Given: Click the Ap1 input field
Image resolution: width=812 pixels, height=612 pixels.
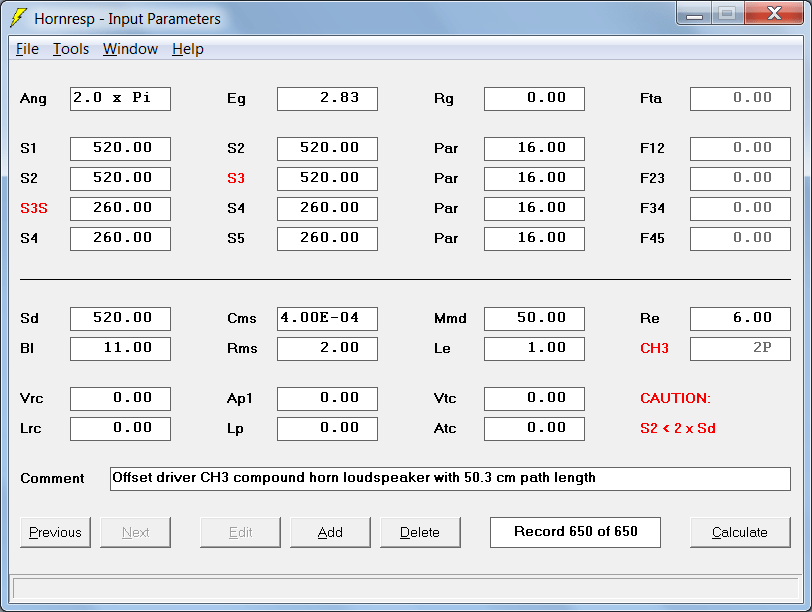Looking at the screenshot, I should click(x=327, y=399).
